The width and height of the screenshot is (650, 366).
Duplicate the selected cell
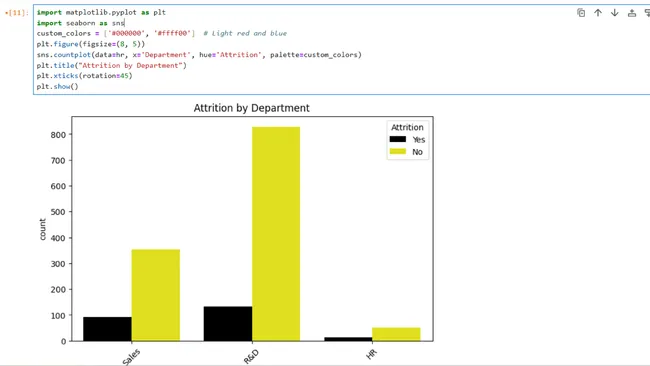point(581,13)
